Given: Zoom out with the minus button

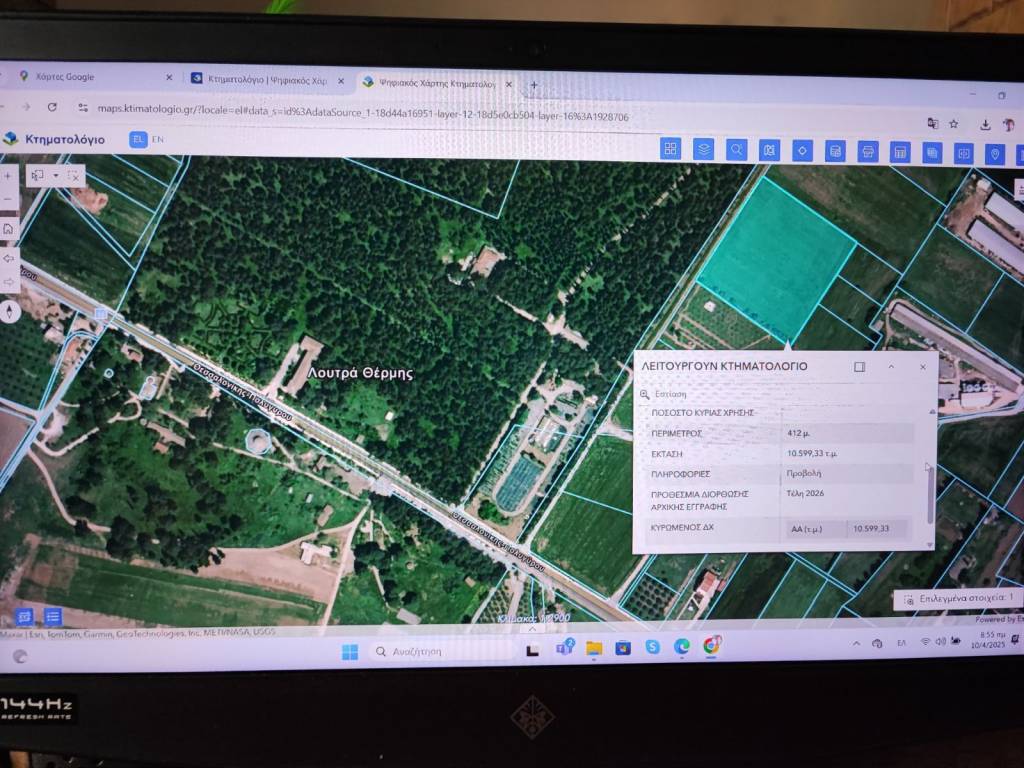Looking at the screenshot, I should click(x=8, y=198).
